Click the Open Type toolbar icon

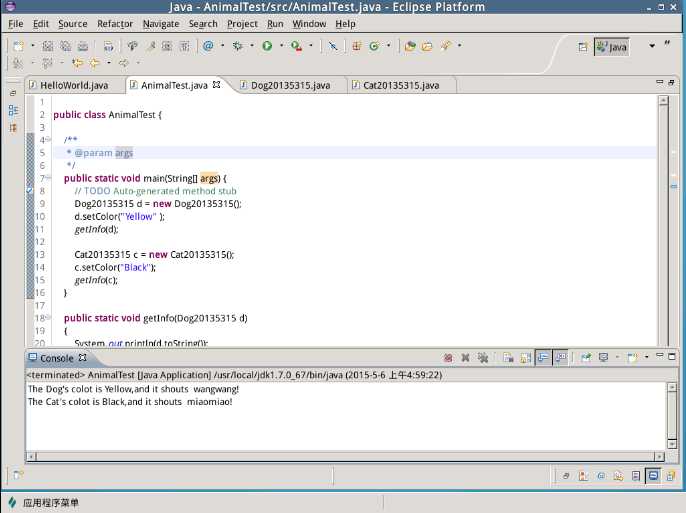click(x=410, y=46)
